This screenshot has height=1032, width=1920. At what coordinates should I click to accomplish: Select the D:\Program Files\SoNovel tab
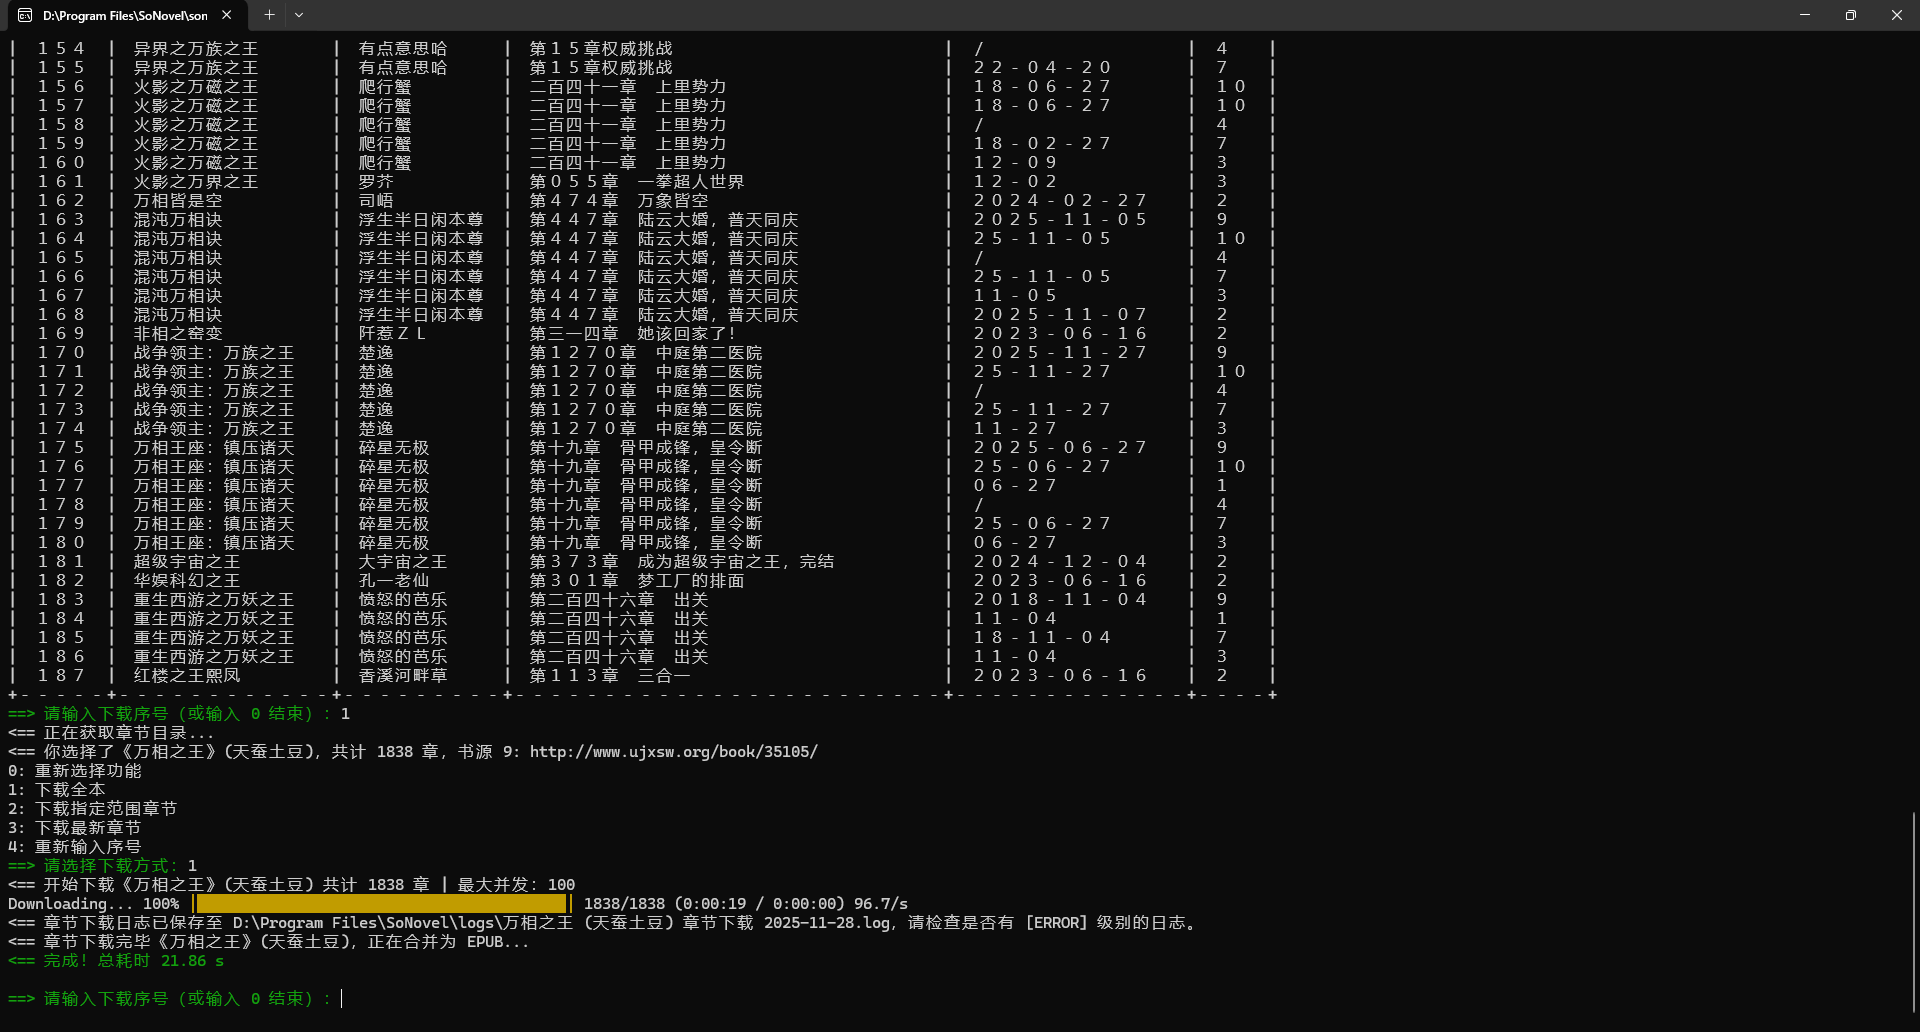coord(125,15)
